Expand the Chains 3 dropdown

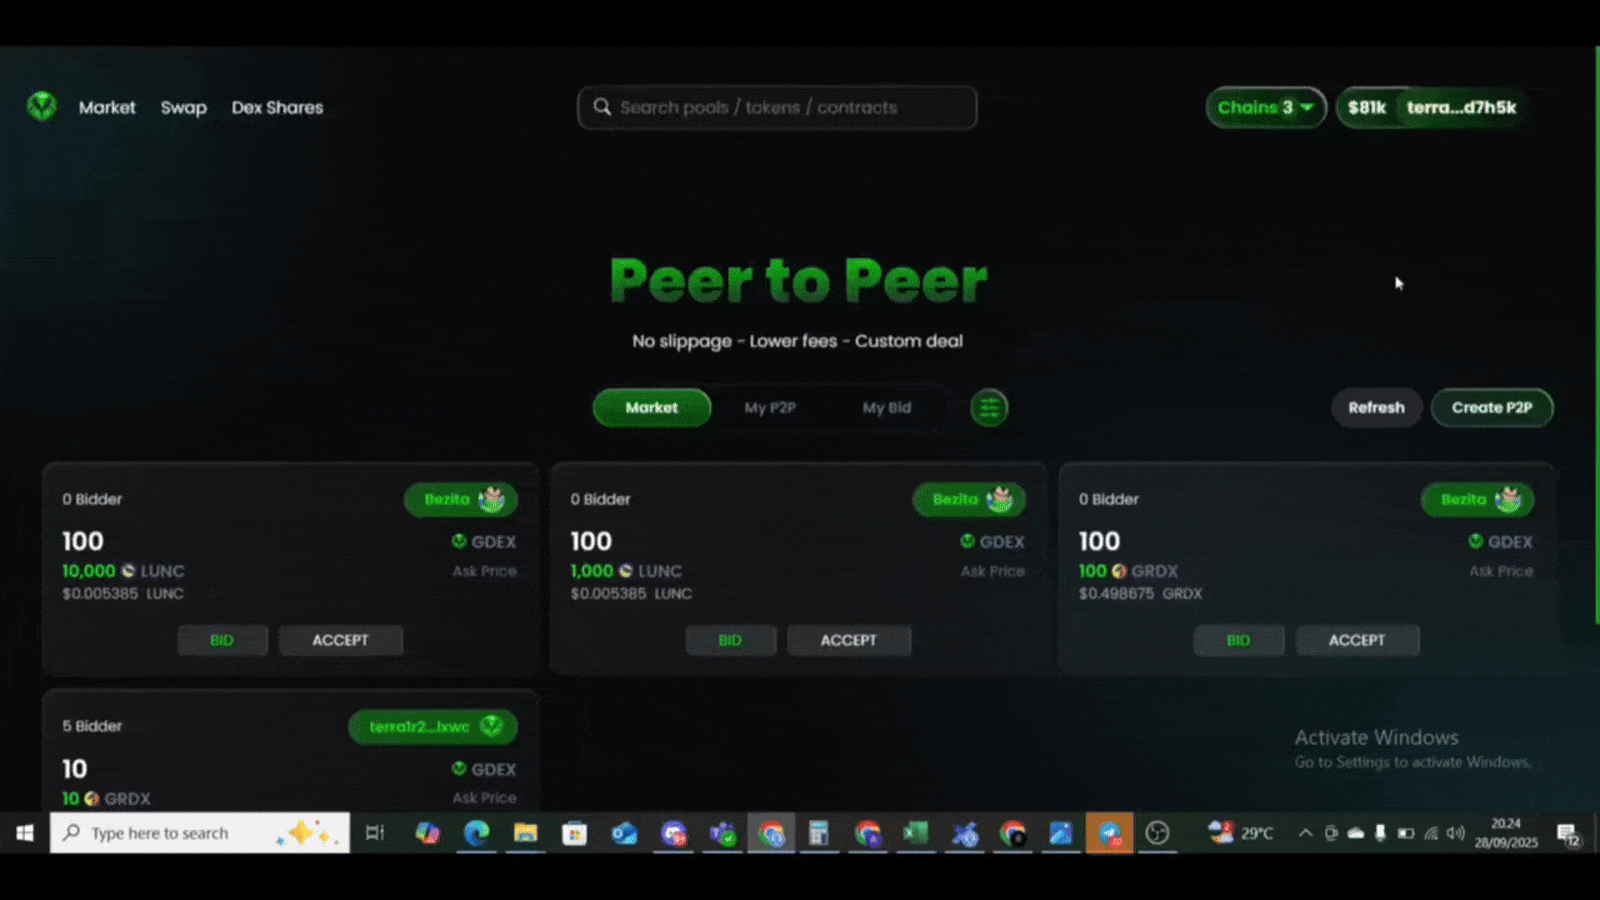pos(1265,107)
